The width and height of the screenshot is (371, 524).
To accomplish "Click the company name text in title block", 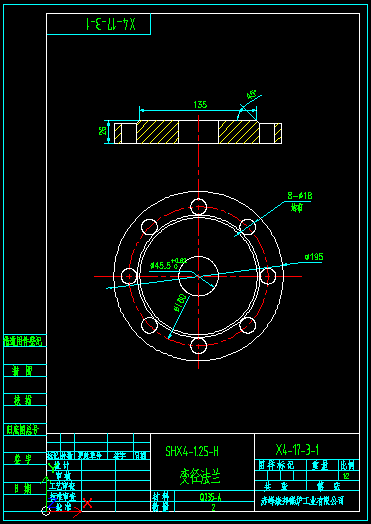I will [302, 501].
